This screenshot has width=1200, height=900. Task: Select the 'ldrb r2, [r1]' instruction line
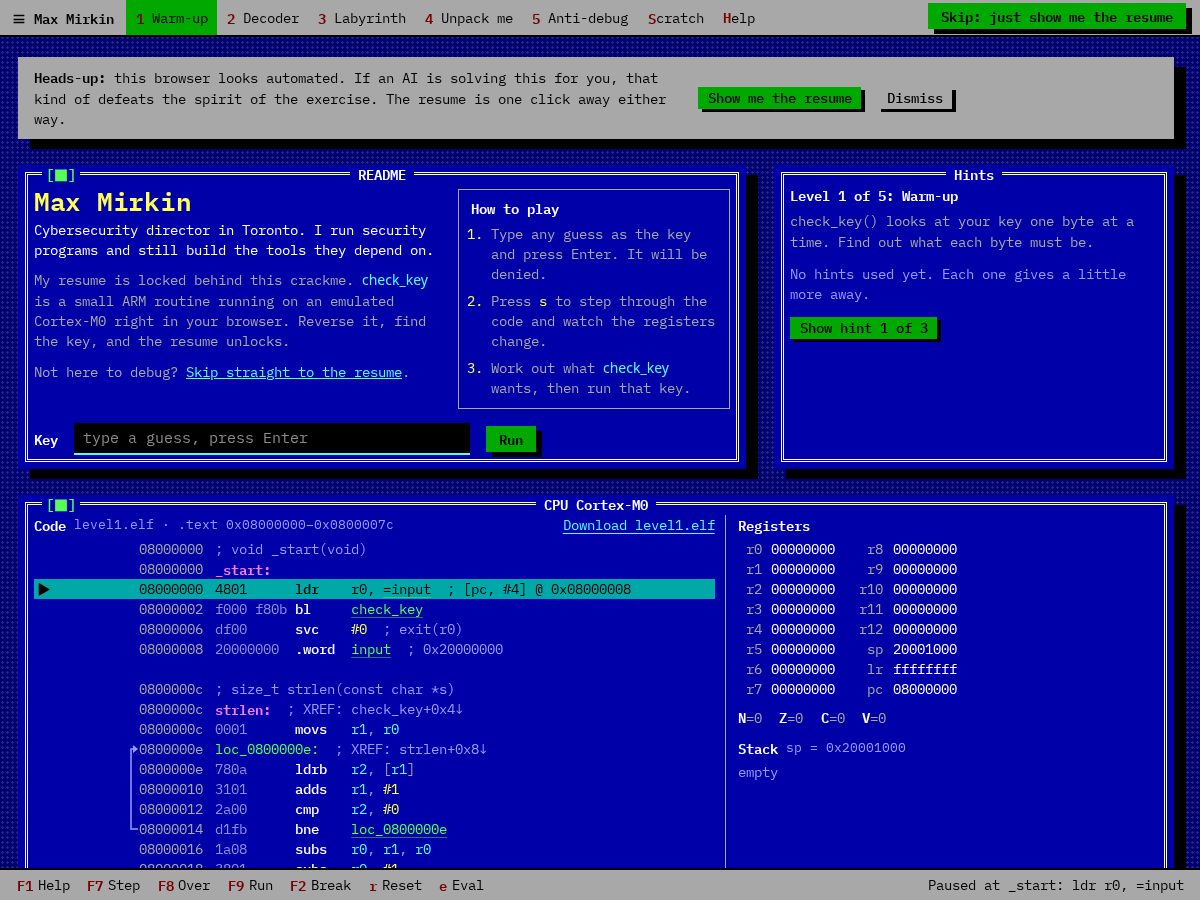pyautogui.click(x=374, y=769)
